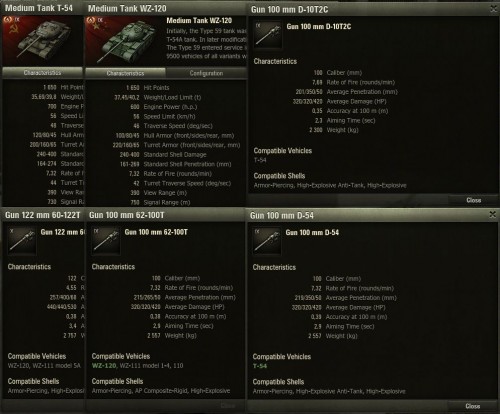Click the Medium Tank WZ-120 title bar
This screenshot has height=414, width=500.
pyautogui.click(x=166, y=8)
